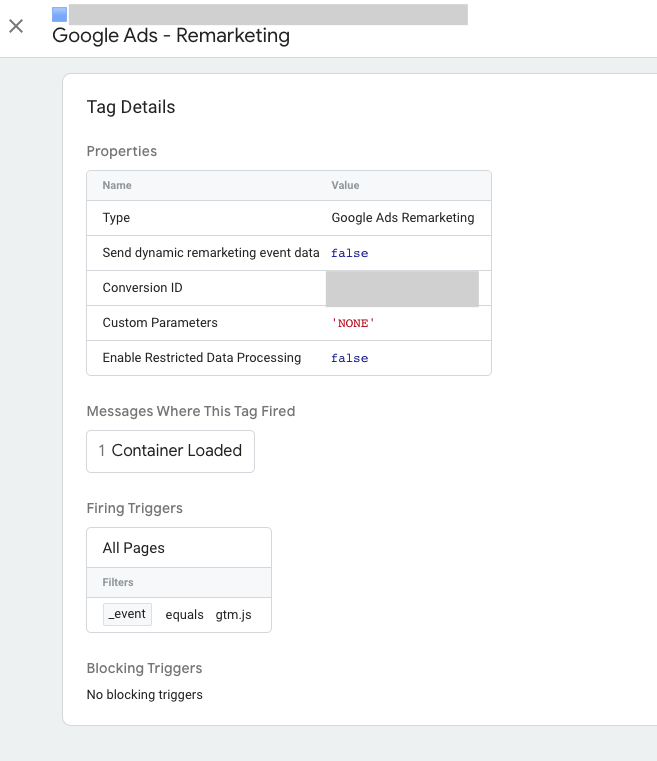Screen dimensions: 657x761
Task: Select the Google Ads - Remarketing title
Action: pyautogui.click(x=171, y=36)
